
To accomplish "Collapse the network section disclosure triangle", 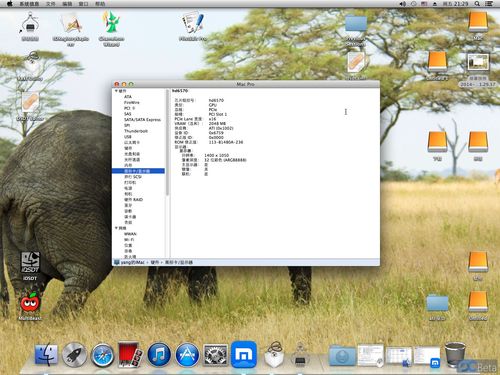I will (116, 228).
